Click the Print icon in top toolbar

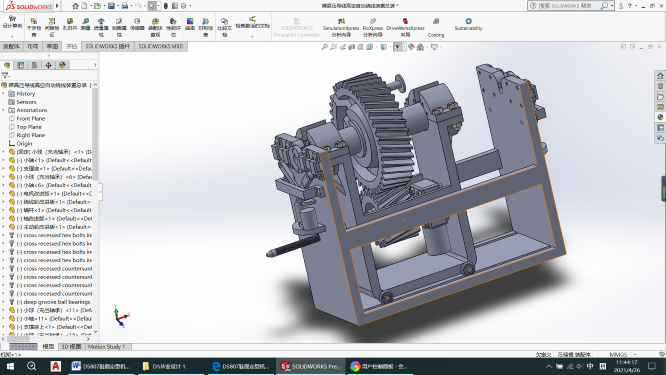click(x=124, y=6)
